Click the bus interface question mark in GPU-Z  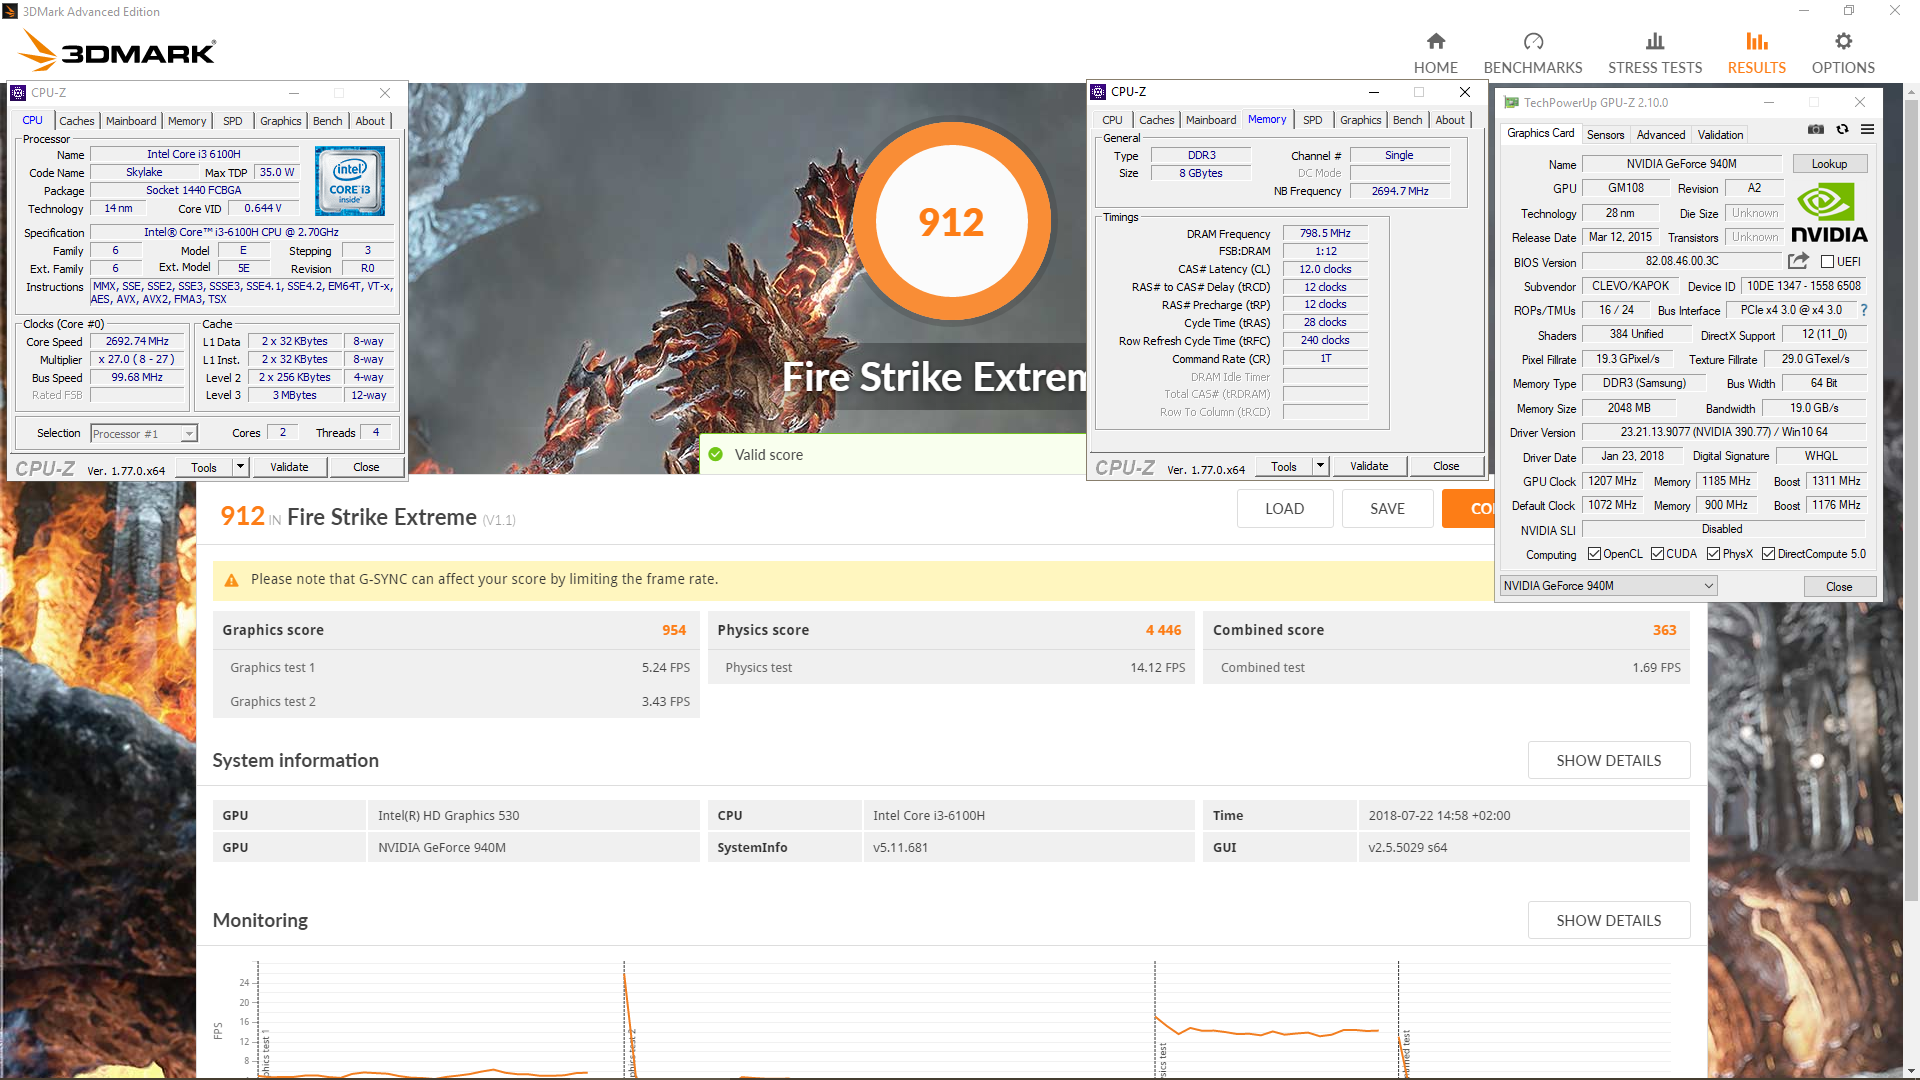tap(1864, 310)
